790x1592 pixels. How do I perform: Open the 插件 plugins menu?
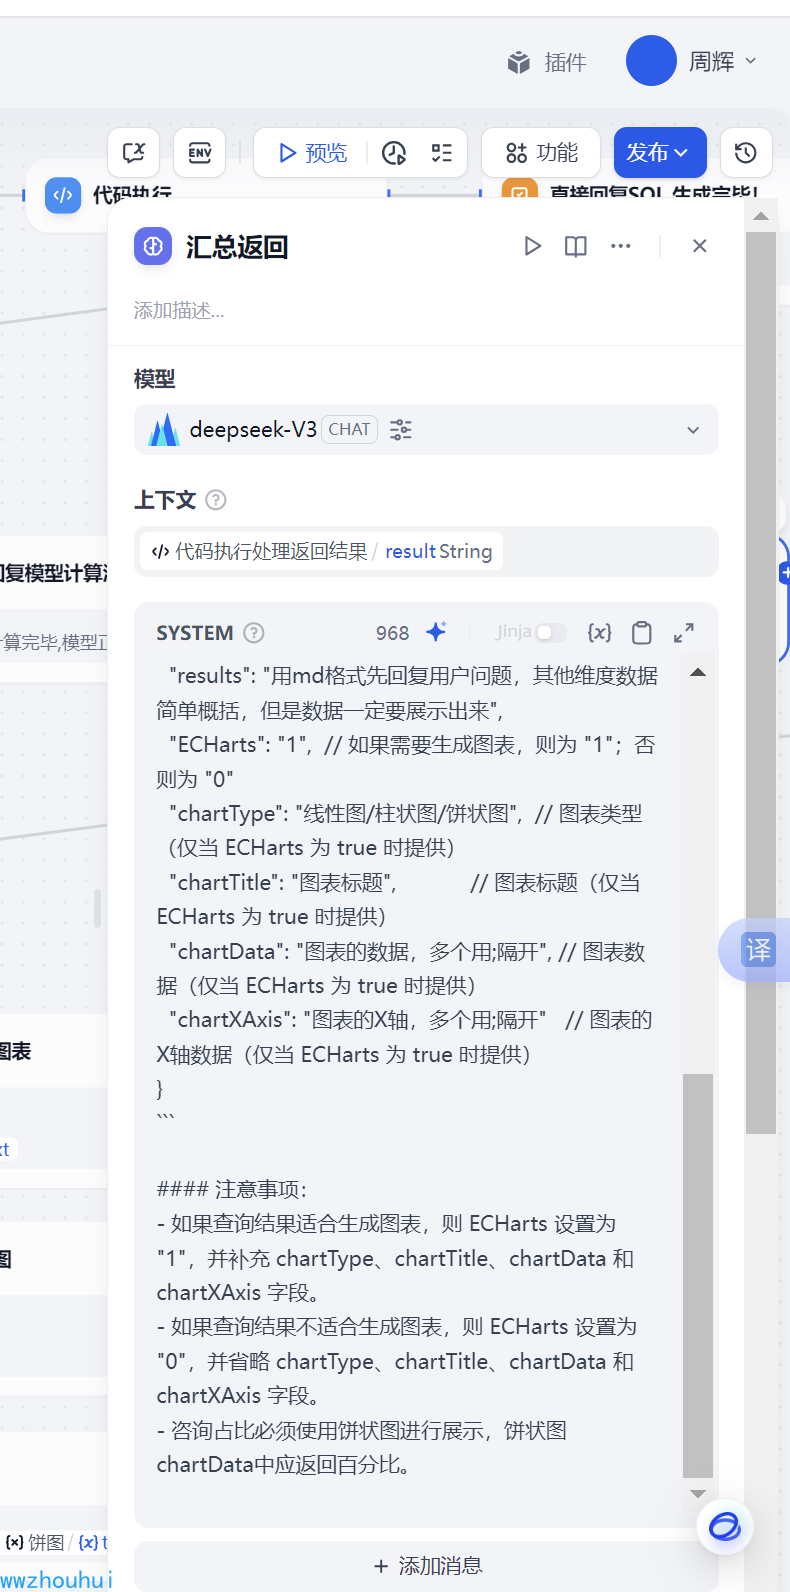(x=546, y=63)
